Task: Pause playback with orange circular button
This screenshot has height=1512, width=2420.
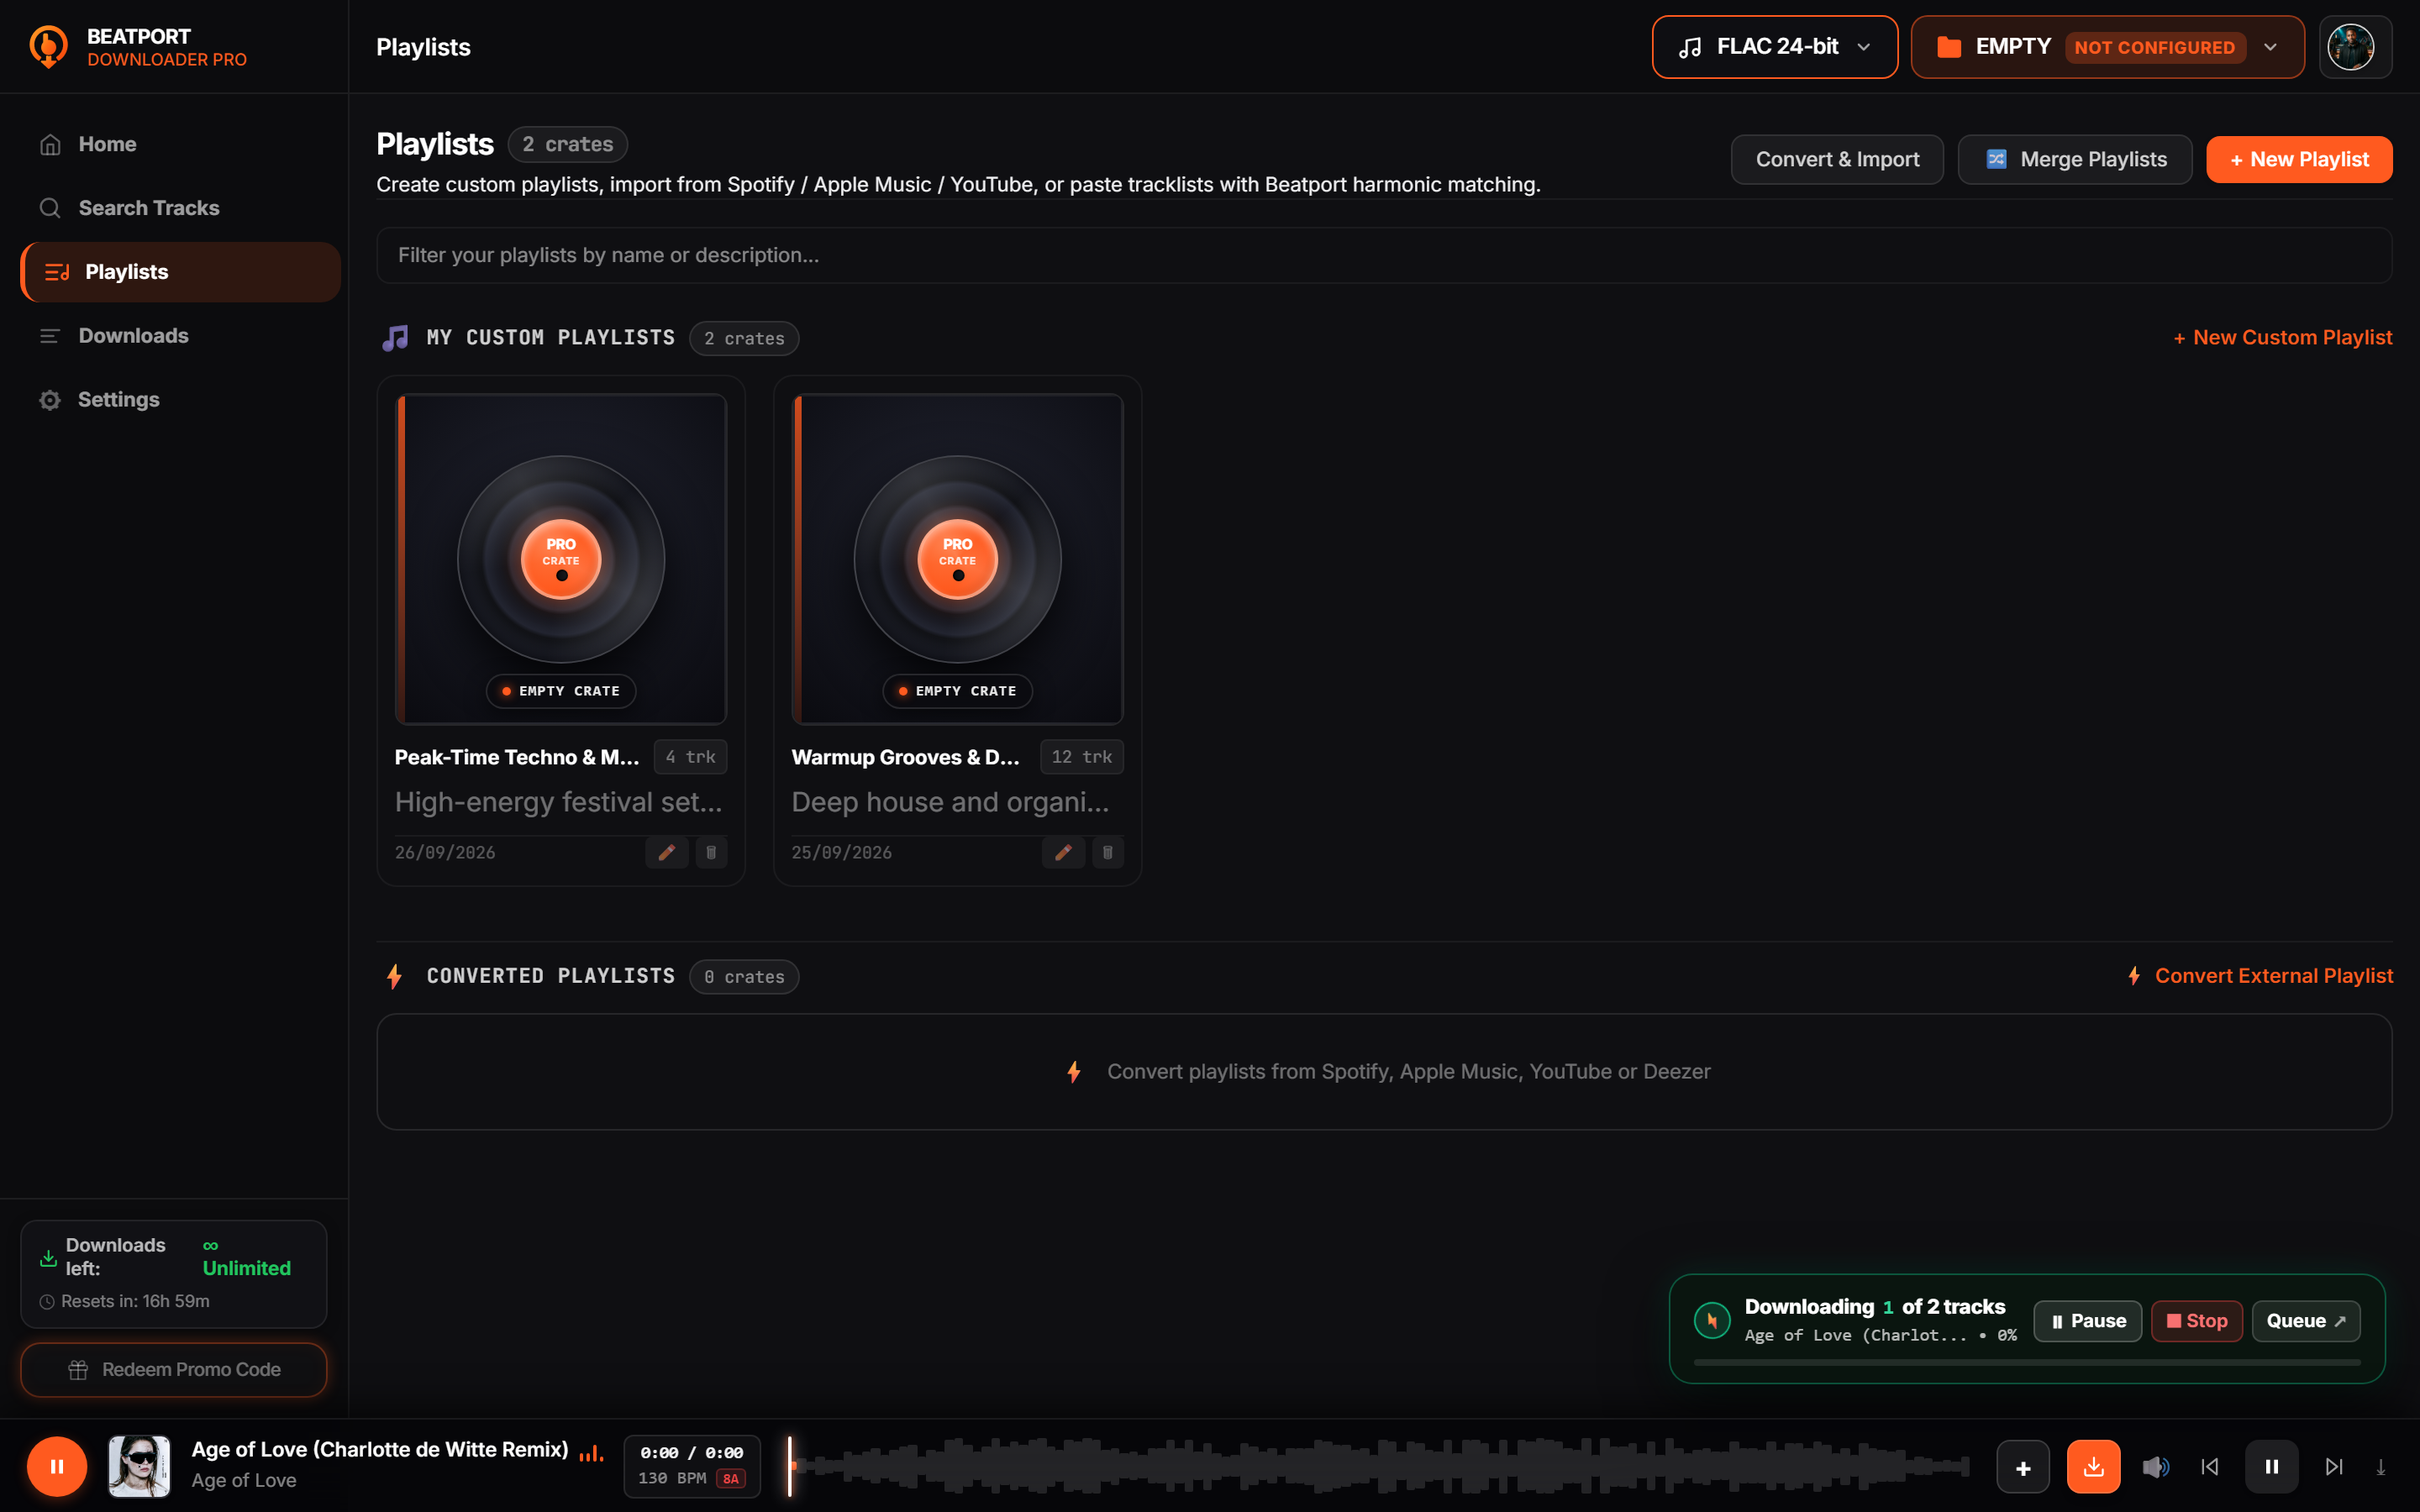Action: (57, 1466)
